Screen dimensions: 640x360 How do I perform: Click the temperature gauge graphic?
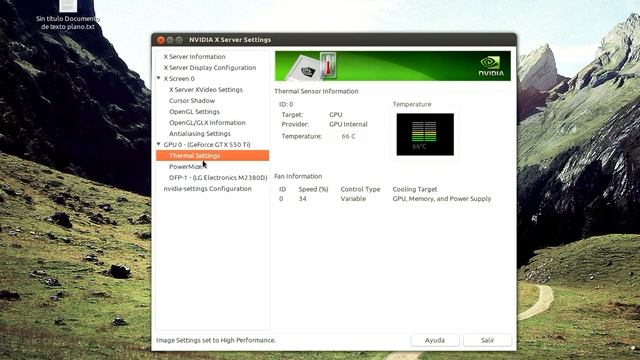tap(425, 134)
